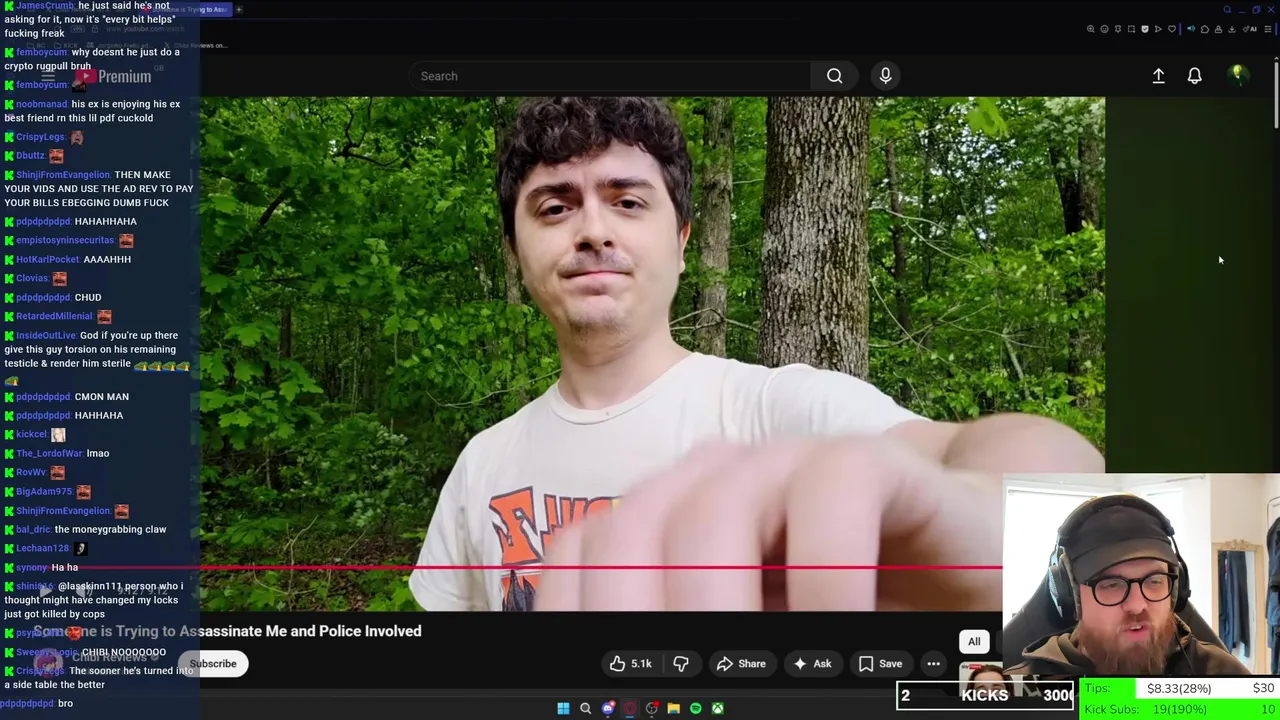Click the Tips goal bar showing $8.33

1178,688
